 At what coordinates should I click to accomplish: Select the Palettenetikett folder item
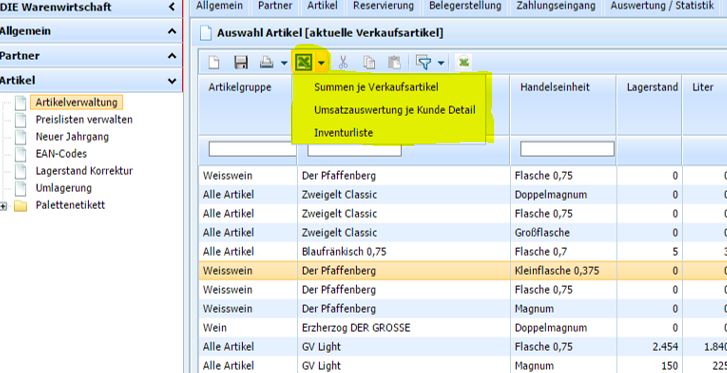coord(70,205)
